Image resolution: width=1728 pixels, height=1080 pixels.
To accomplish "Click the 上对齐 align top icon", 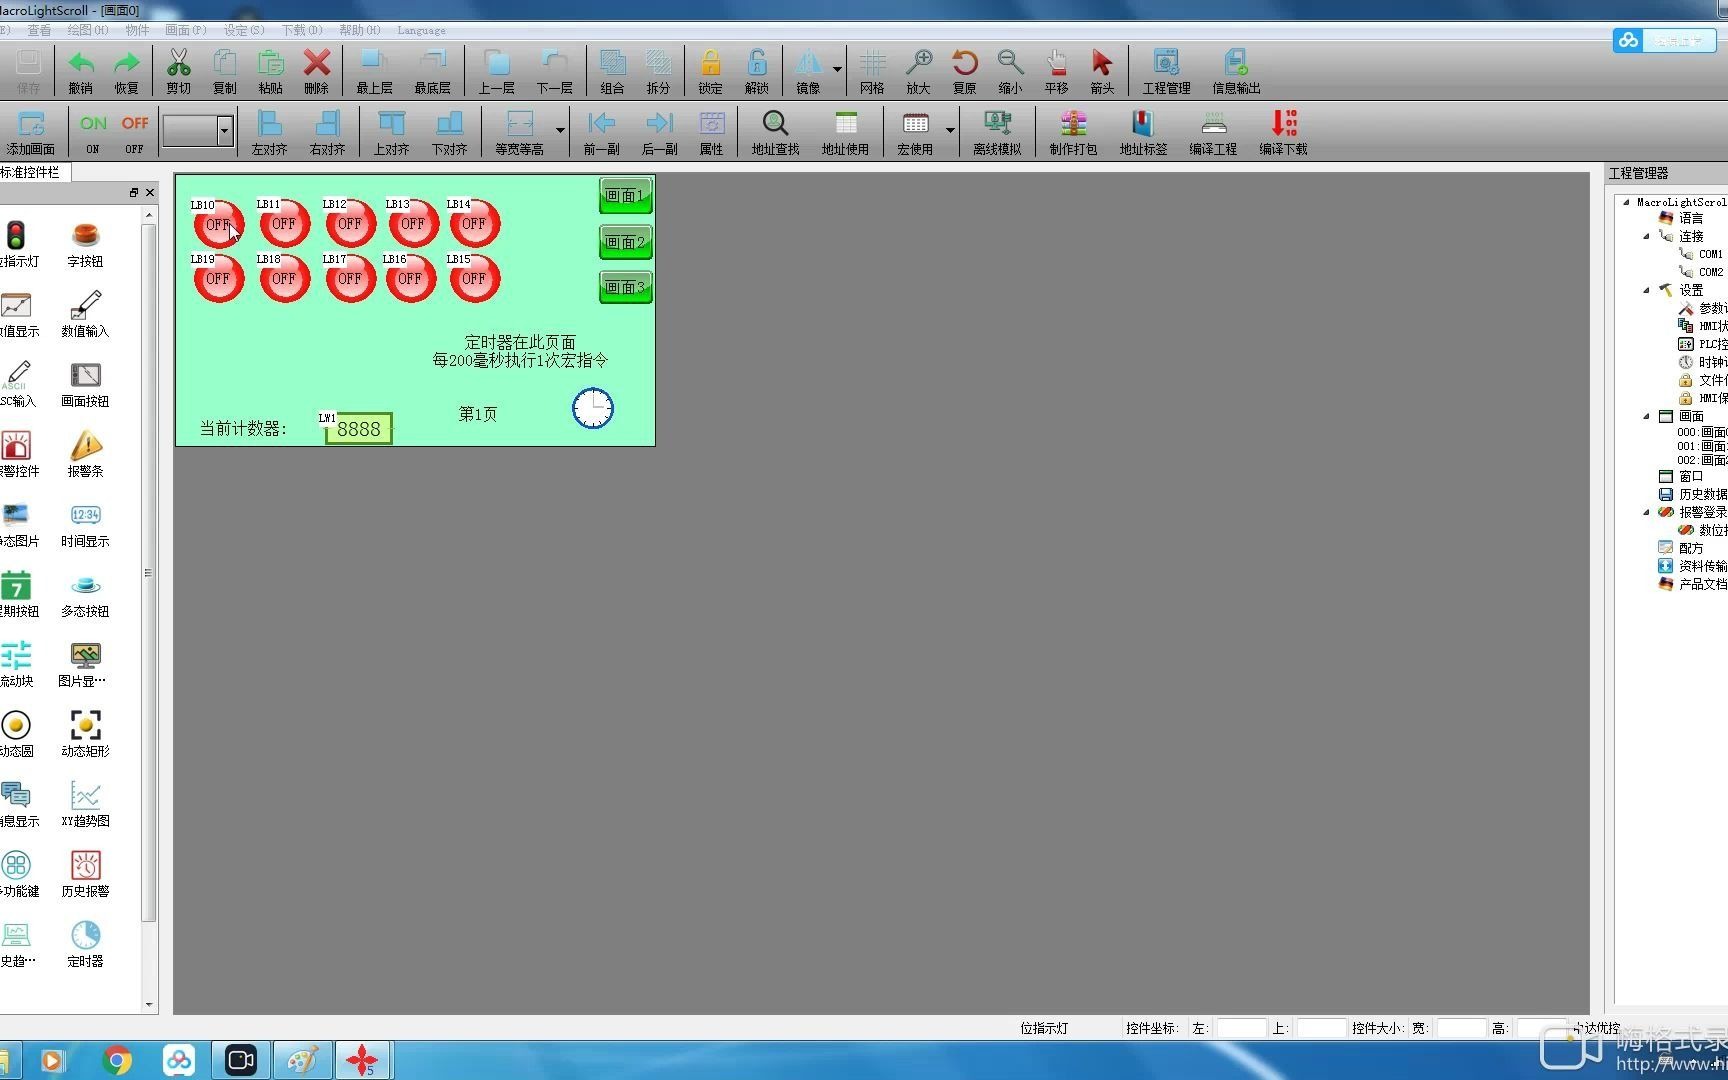I will 392,132.
